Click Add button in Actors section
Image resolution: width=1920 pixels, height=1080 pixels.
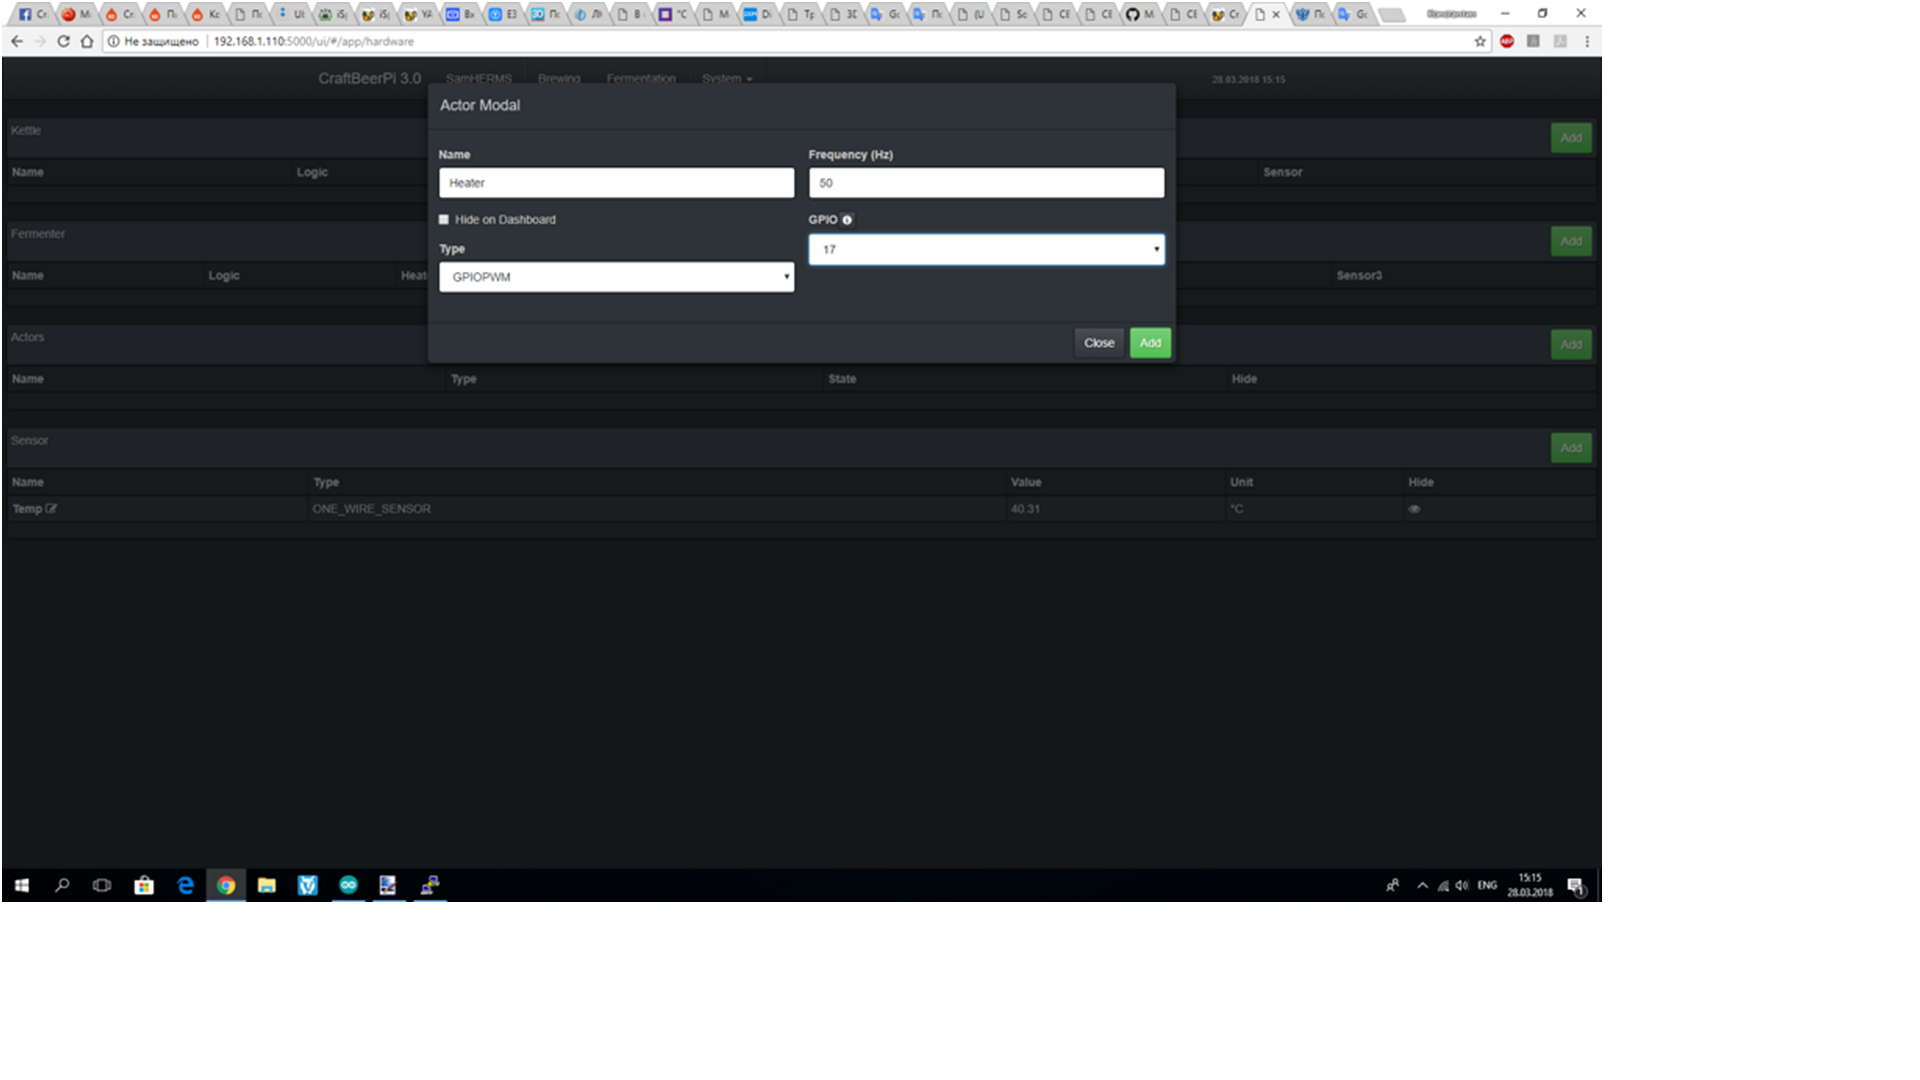pyautogui.click(x=1571, y=344)
